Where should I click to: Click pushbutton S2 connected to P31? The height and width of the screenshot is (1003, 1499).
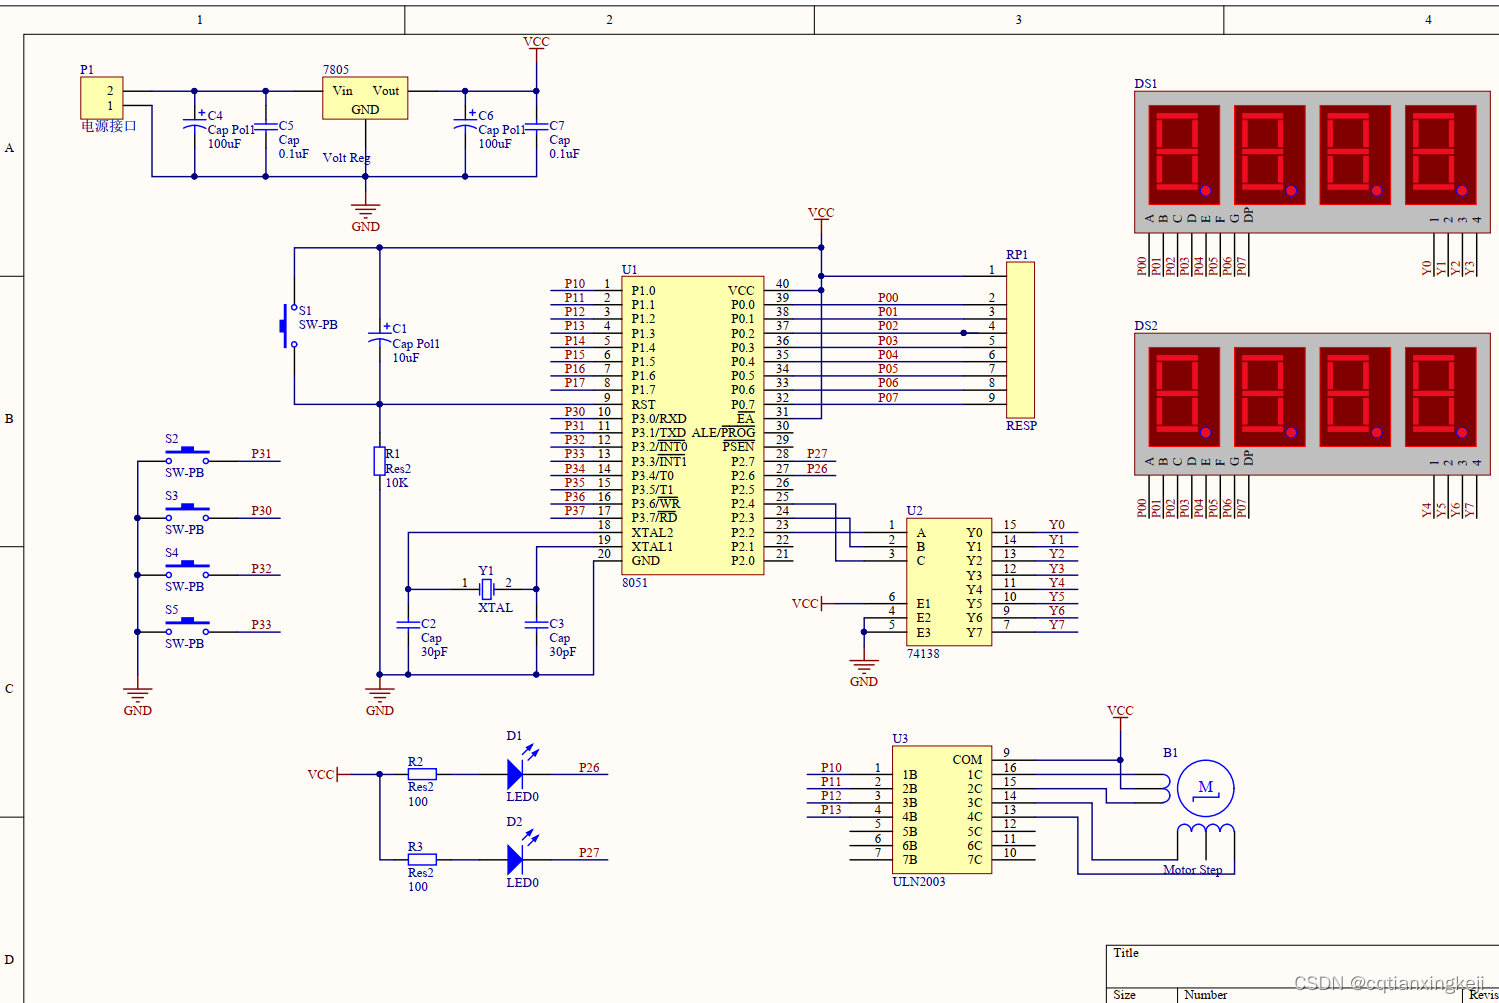pyautogui.click(x=187, y=456)
